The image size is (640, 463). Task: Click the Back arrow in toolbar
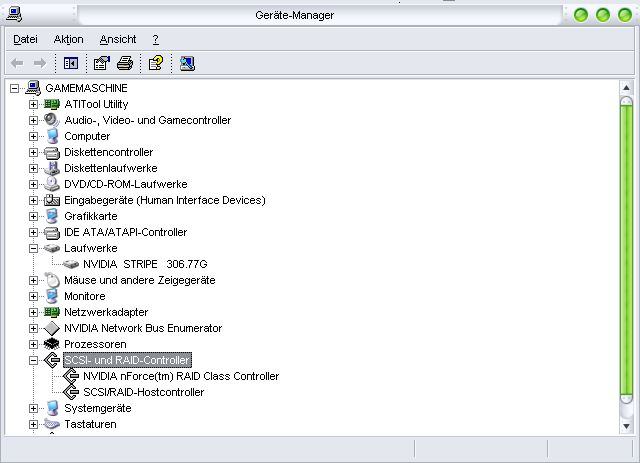(x=17, y=63)
